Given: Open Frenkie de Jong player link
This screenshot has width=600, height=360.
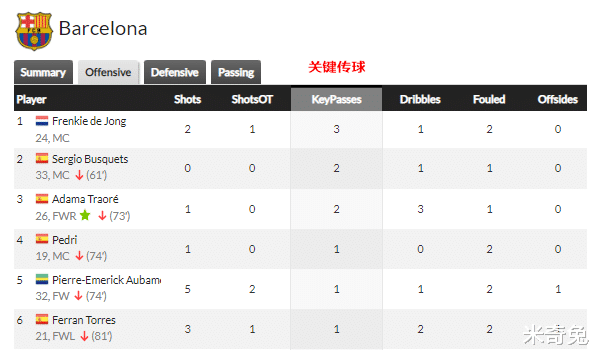Looking at the screenshot, I should tap(89, 121).
